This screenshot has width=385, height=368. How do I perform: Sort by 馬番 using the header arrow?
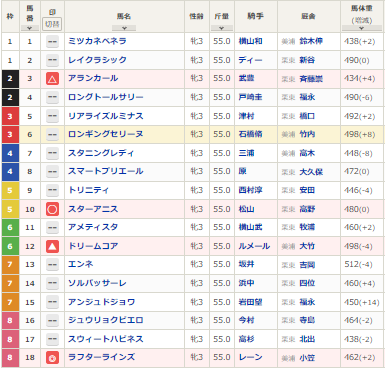point(30,28)
